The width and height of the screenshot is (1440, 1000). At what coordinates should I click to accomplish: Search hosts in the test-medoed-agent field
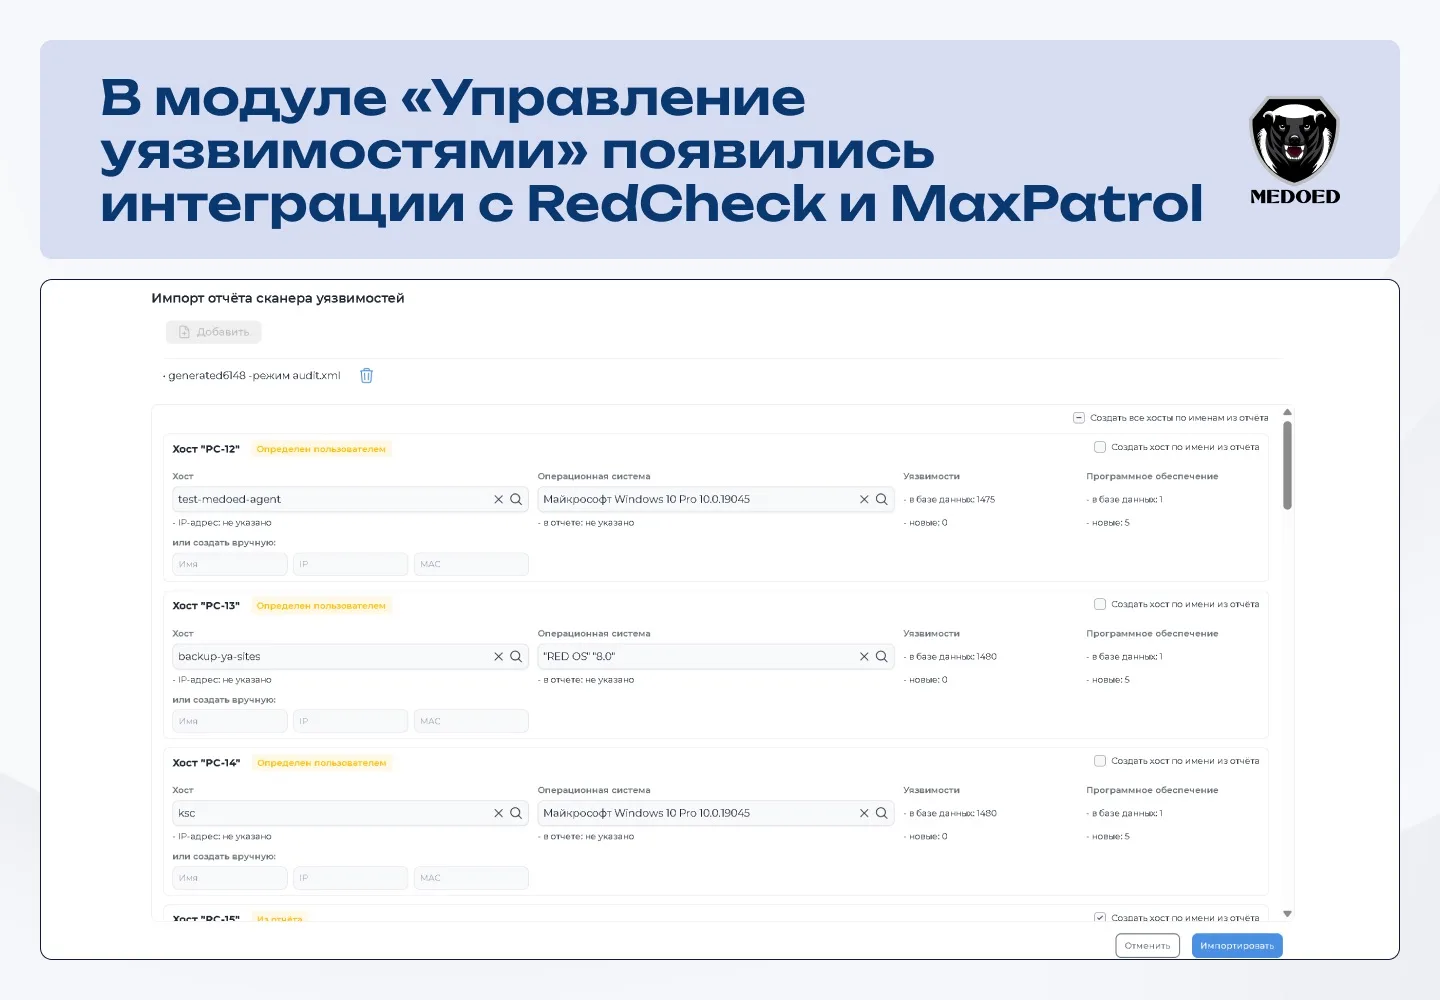516,499
